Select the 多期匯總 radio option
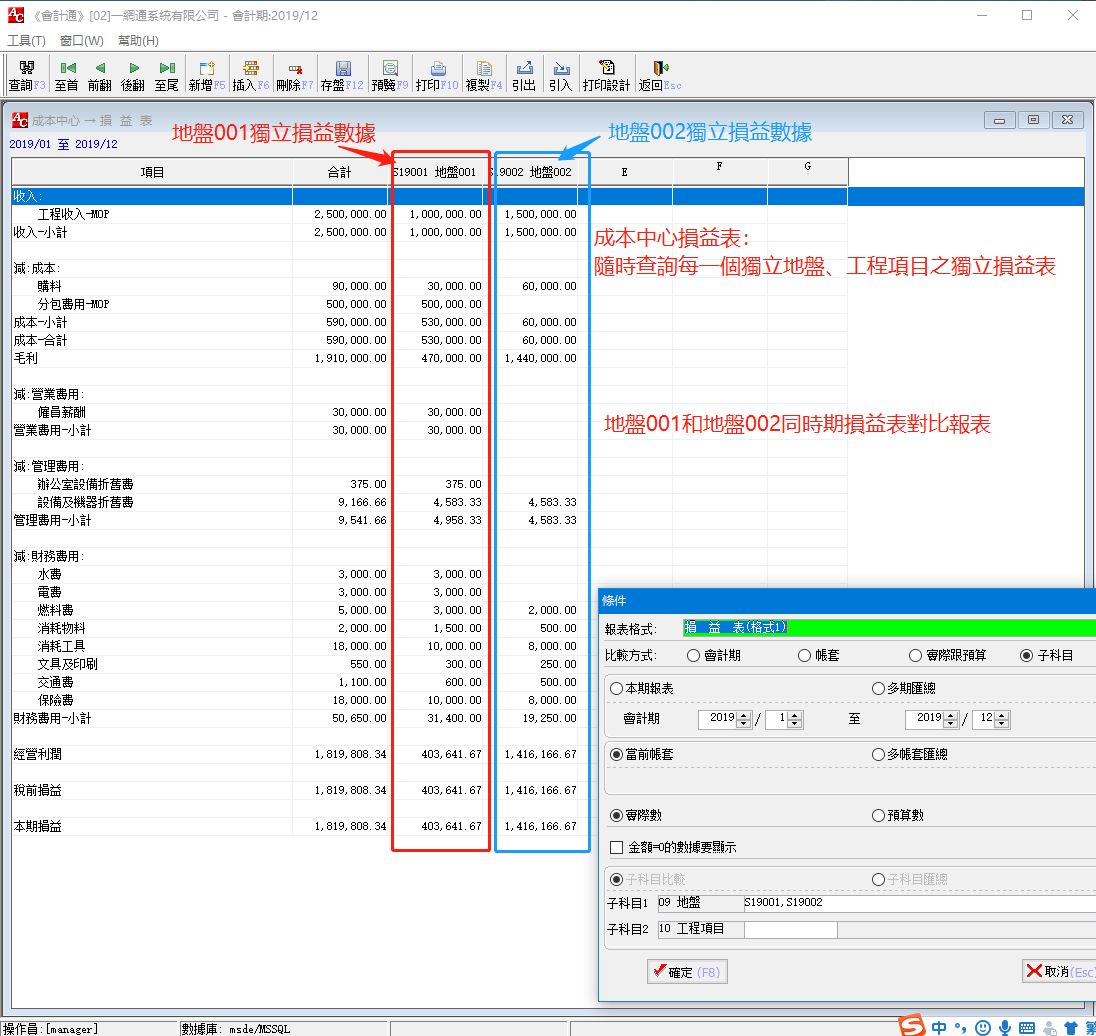The image size is (1096, 1036). click(x=879, y=689)
